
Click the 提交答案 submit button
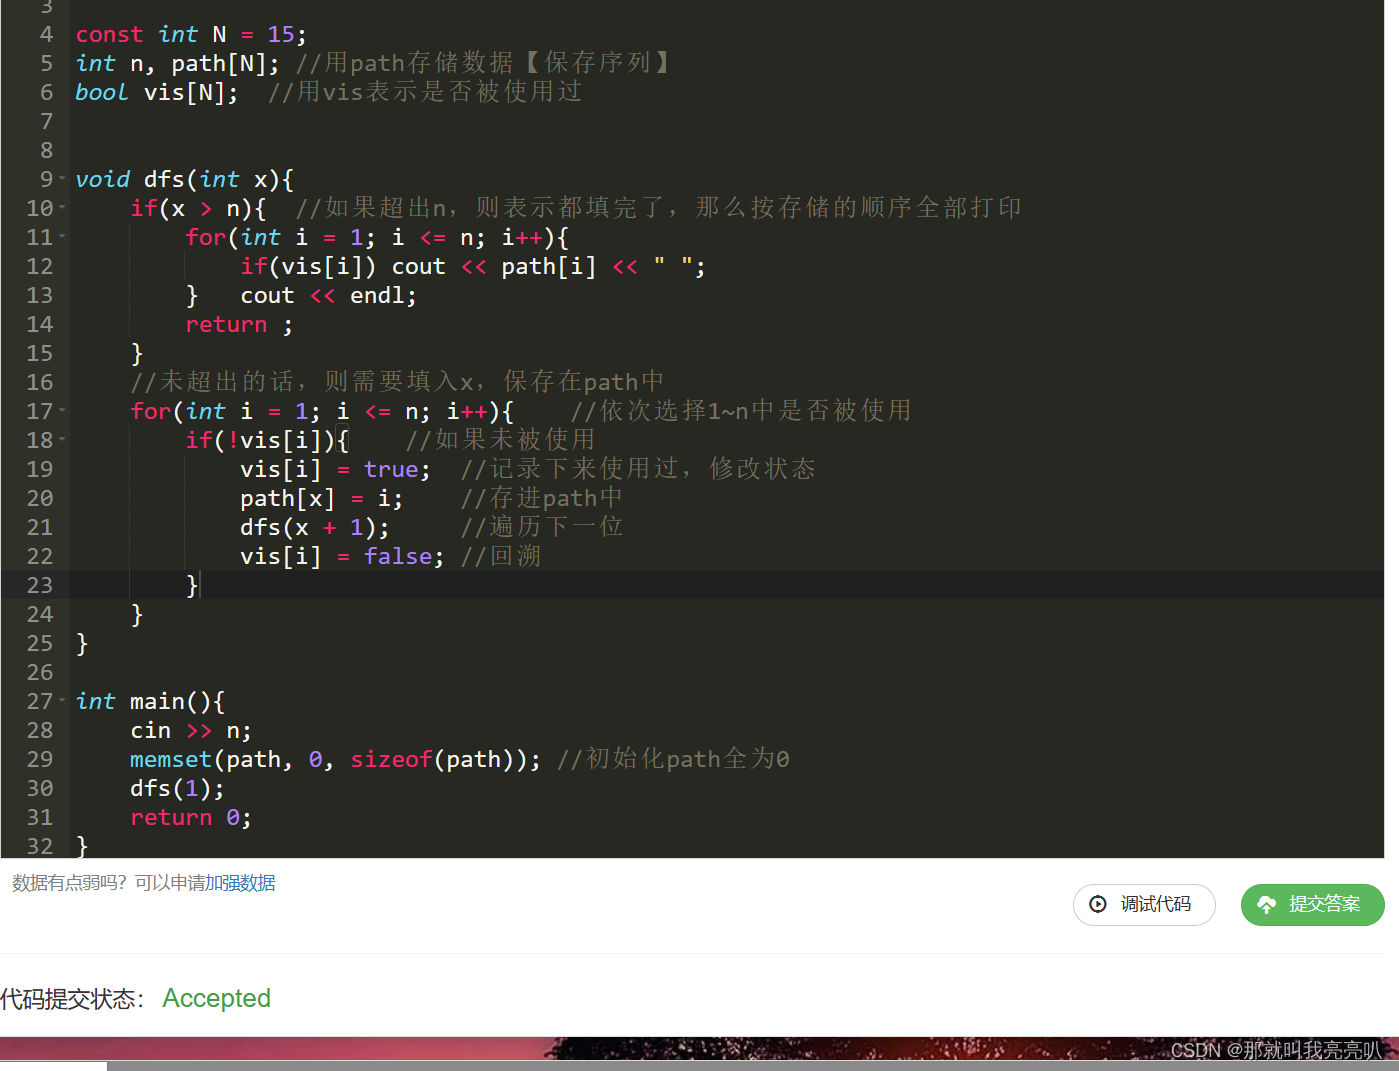click(1312, 904)
